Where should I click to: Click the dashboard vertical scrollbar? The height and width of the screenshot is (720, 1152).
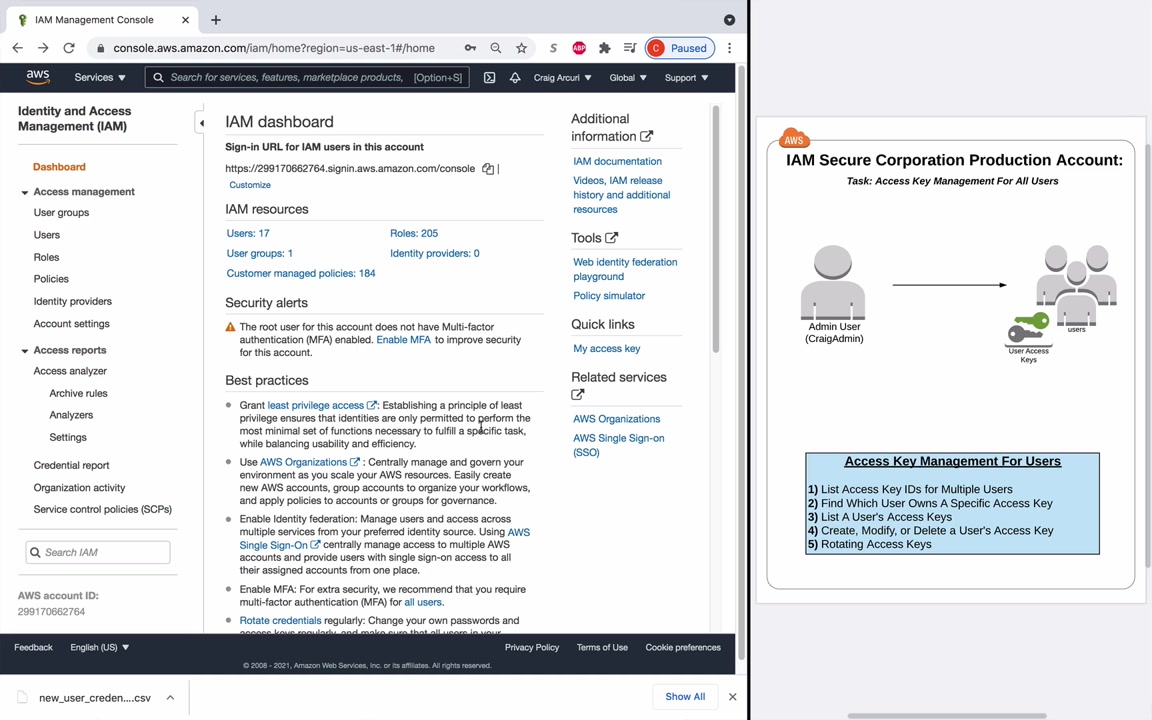click(716, 229)
